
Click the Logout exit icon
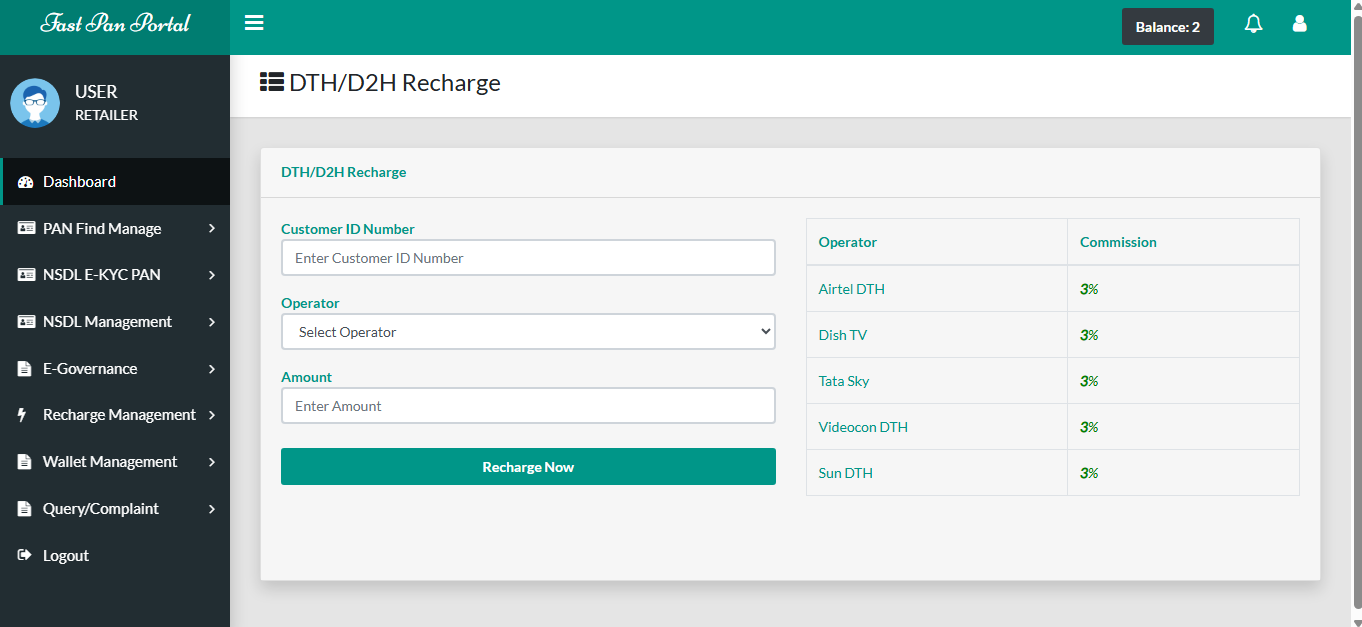coord(25,555)
